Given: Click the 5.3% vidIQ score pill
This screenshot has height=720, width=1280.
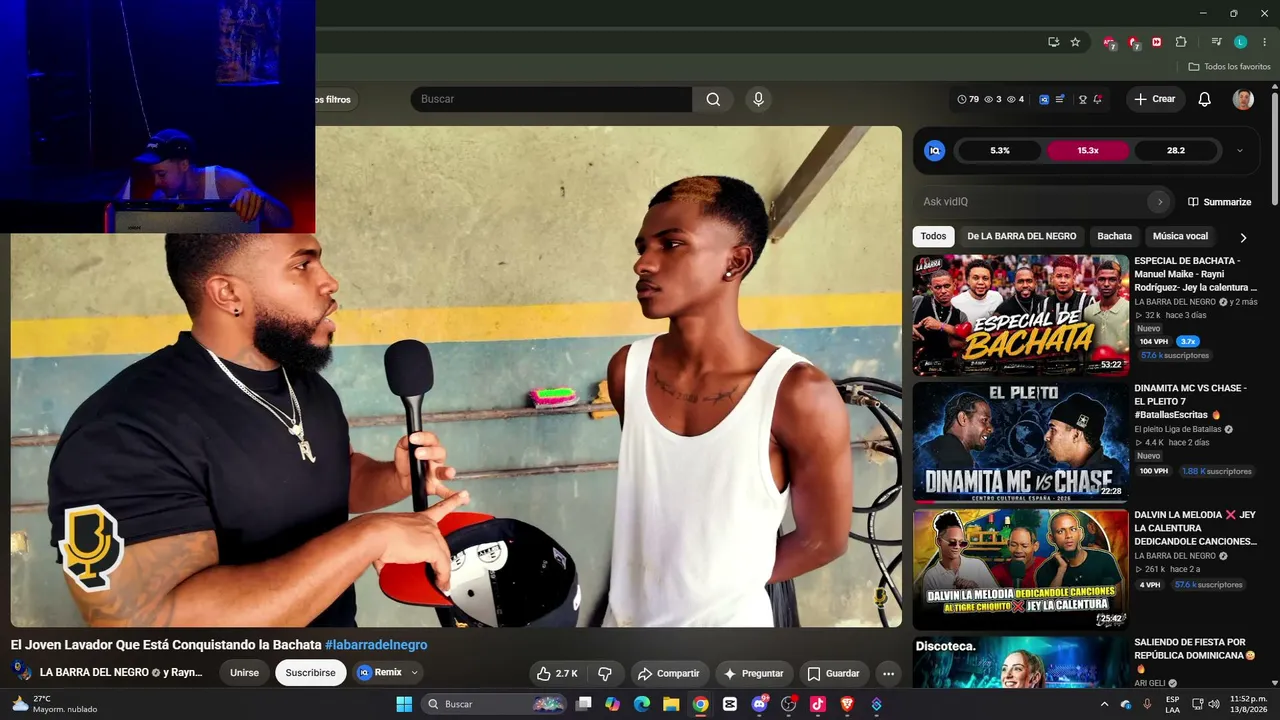Looking at the screenshot, I should 1000,151.
